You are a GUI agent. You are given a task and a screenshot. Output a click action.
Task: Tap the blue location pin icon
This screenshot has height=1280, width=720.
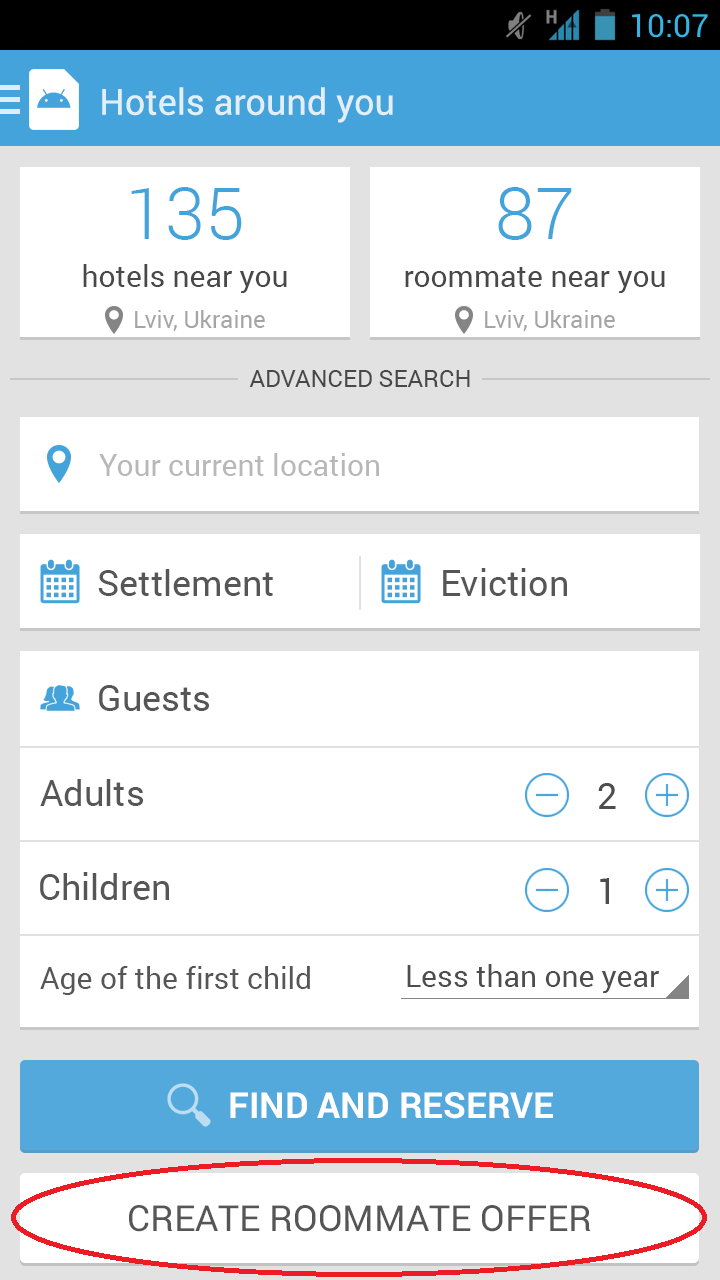tap(60, 465)
